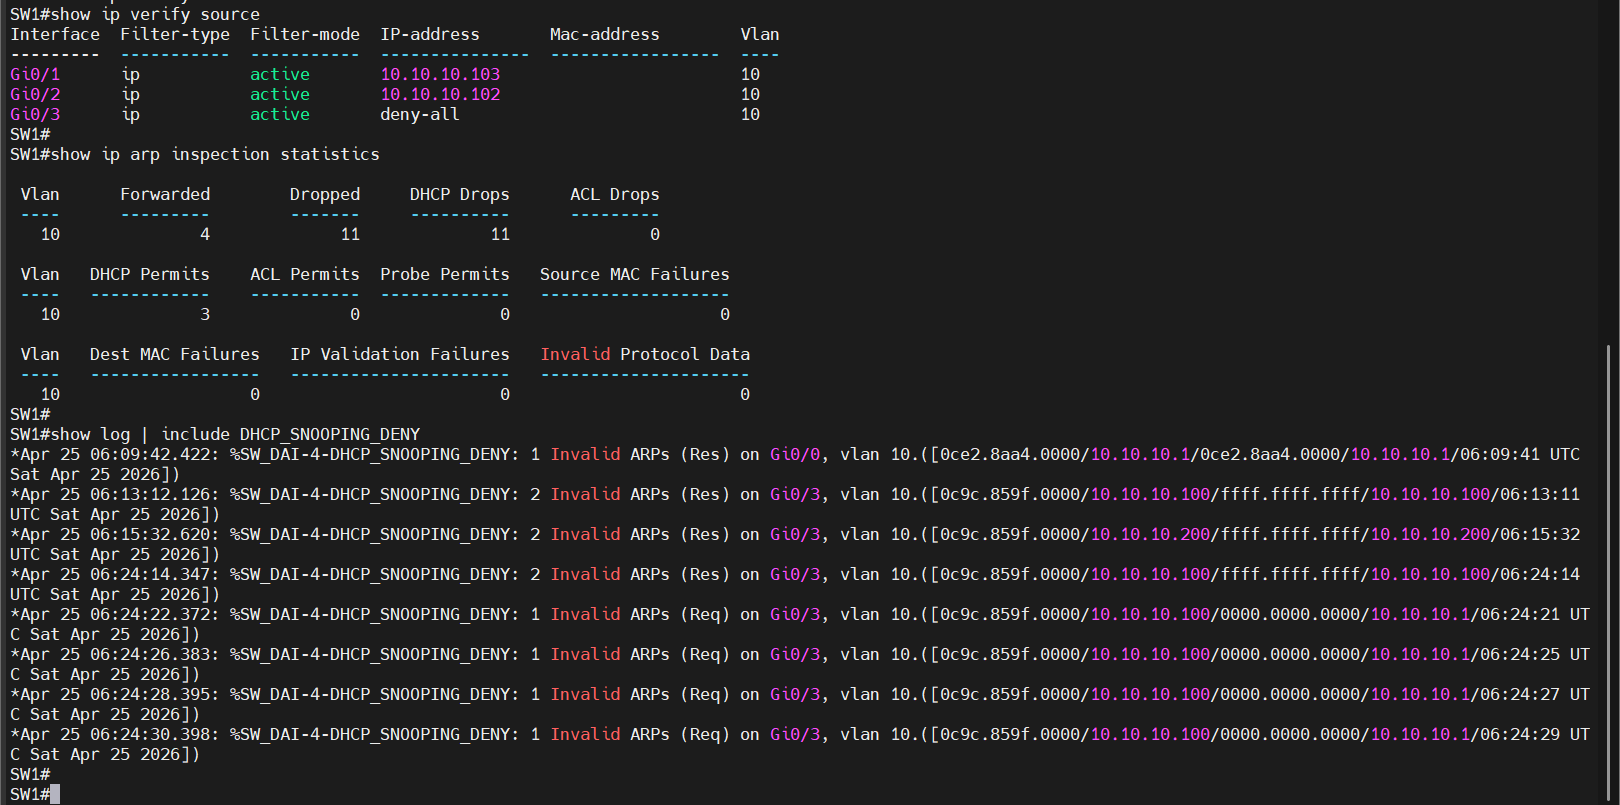The image size is (1620, 805).
Task: Click the 'Source MAC Failures' header
Action: click(x=635, y=274)
